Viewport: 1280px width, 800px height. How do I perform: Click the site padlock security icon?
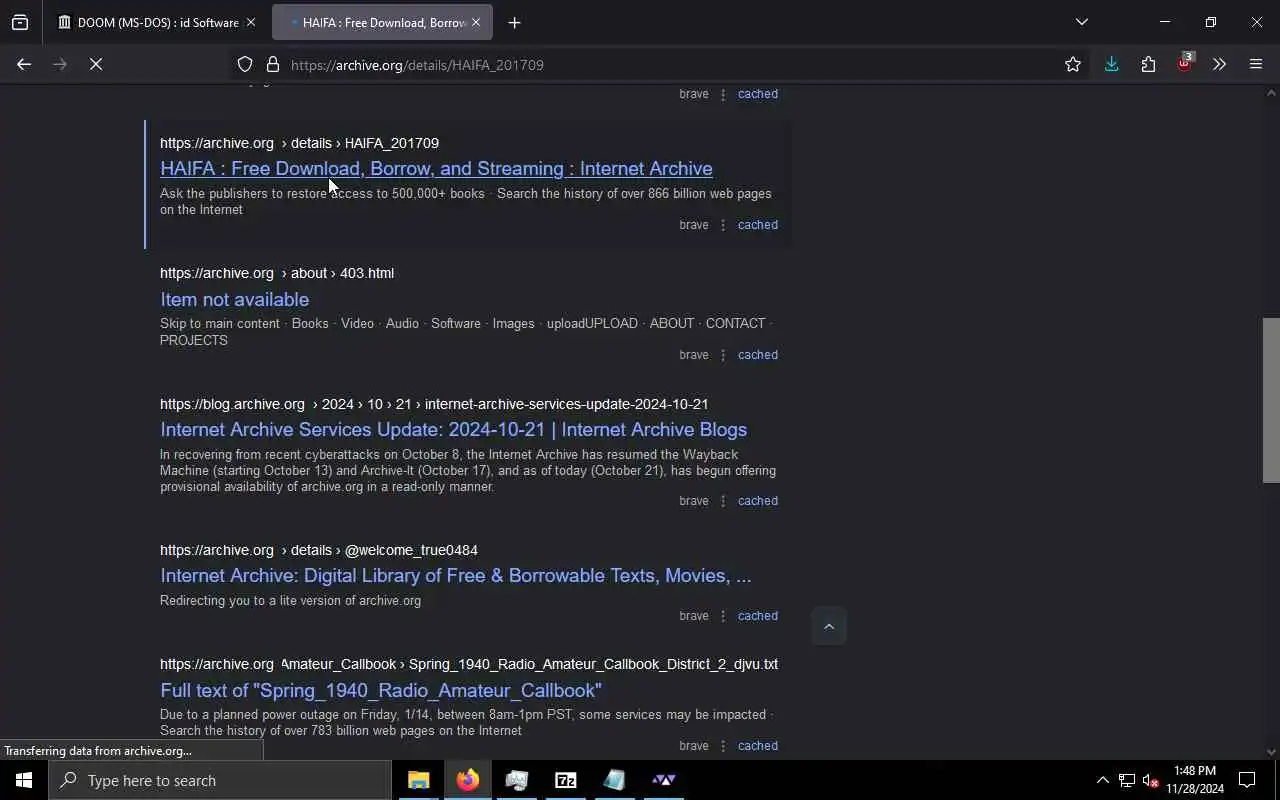pyautogui.click(x=272, y=64)
